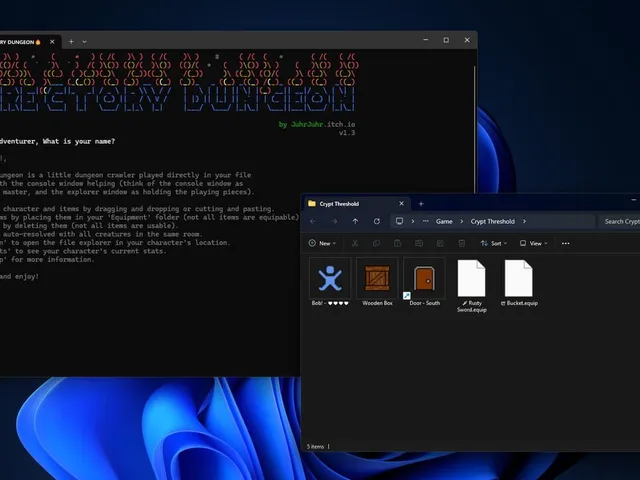The image size is (640, 480).
Task: Open the Door - South shortcut icon
Action: click(424, 278)
